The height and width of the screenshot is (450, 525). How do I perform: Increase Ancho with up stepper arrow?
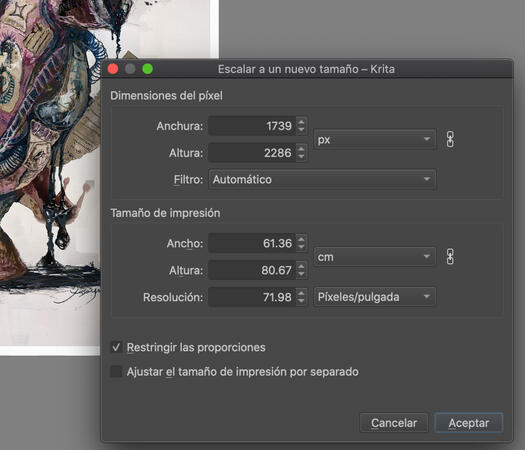(301, 239)
